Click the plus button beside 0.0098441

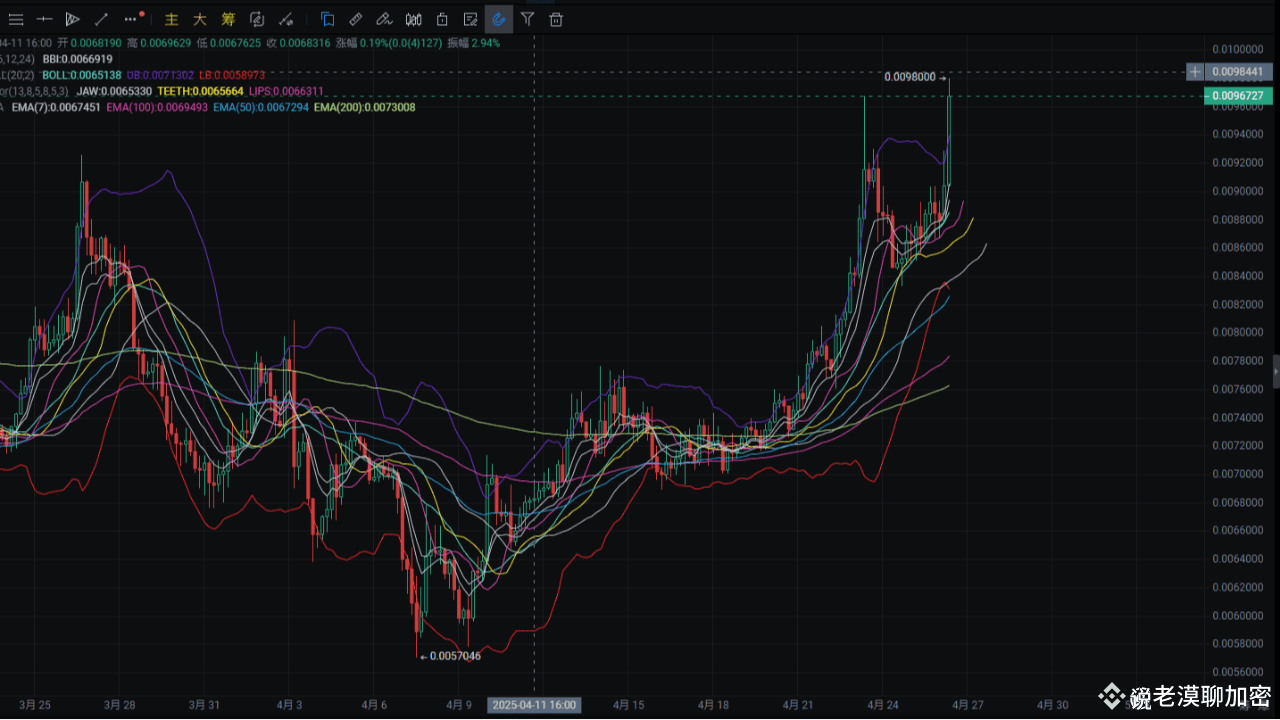tap(1195, 72)
